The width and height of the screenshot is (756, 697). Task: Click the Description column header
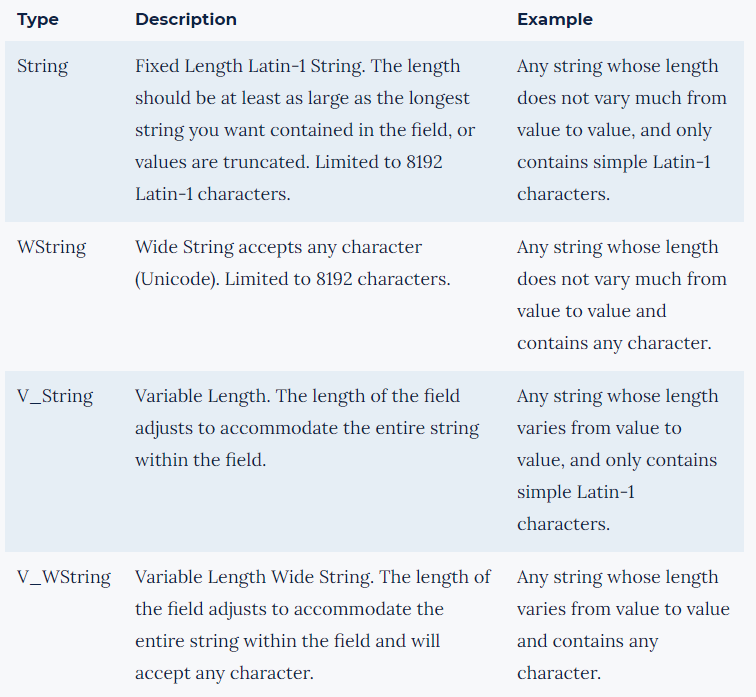click(186, 20)
